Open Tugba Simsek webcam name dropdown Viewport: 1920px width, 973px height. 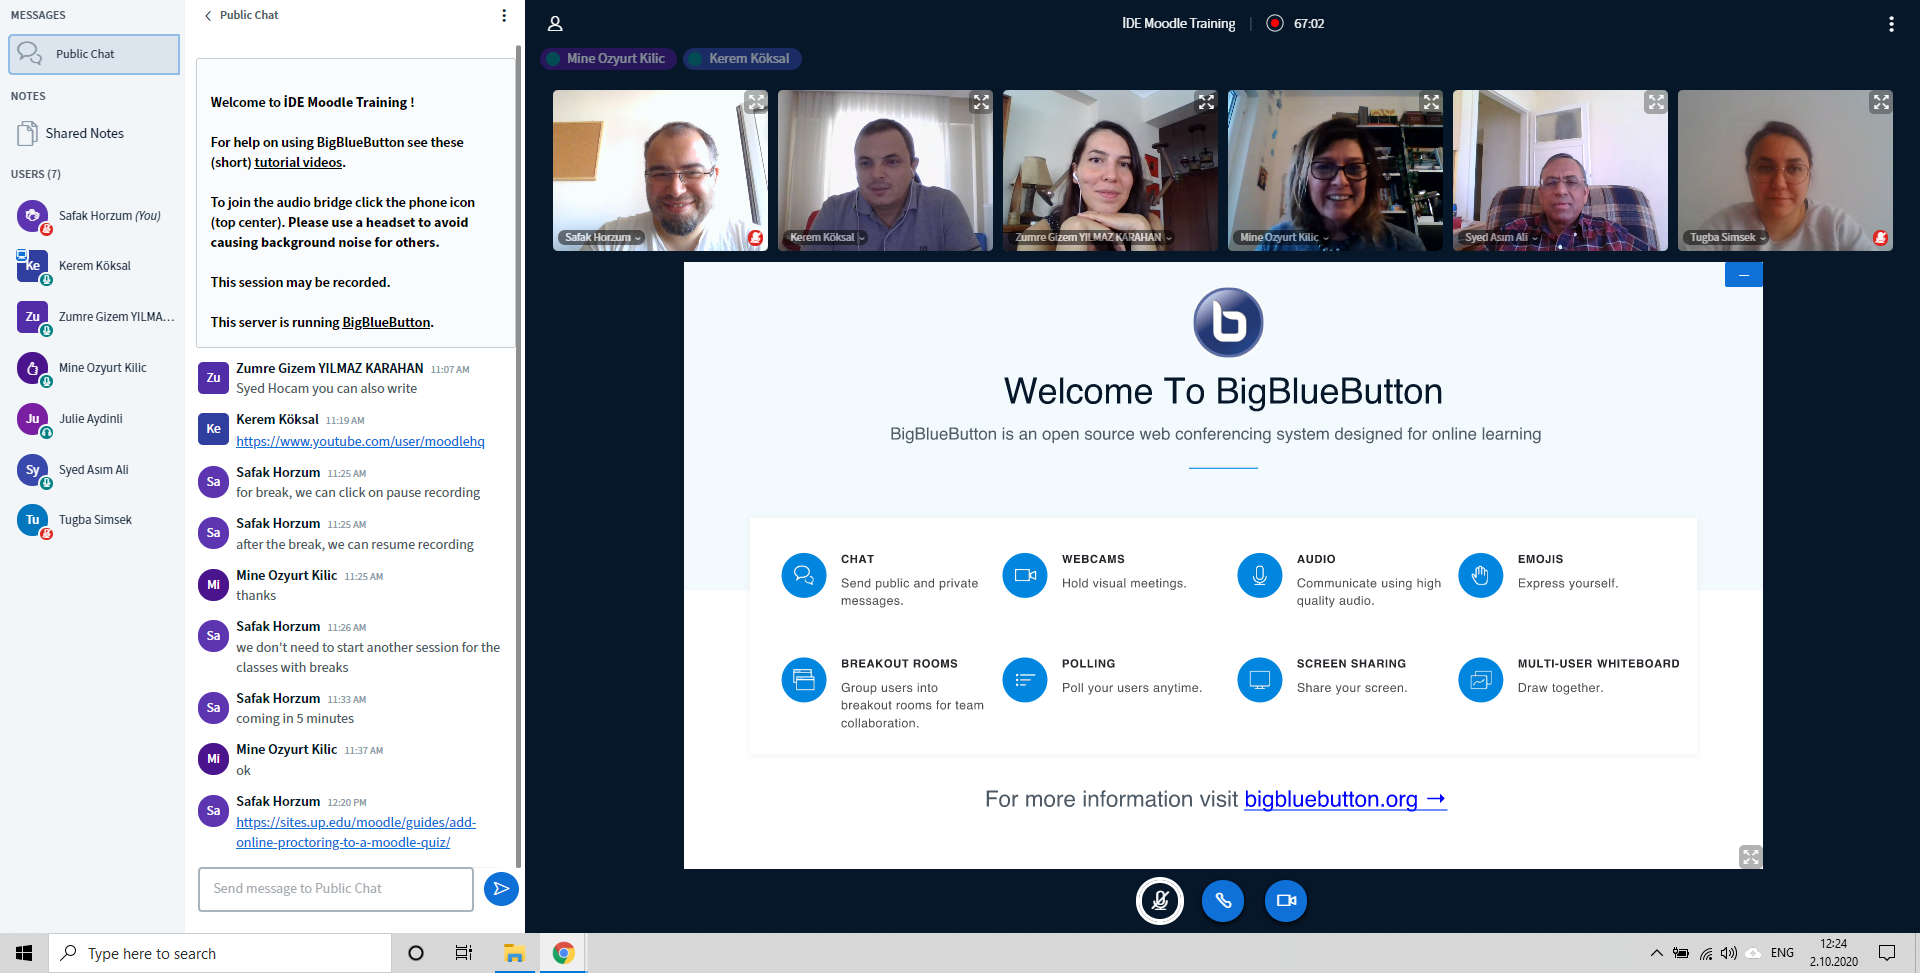1727,238
